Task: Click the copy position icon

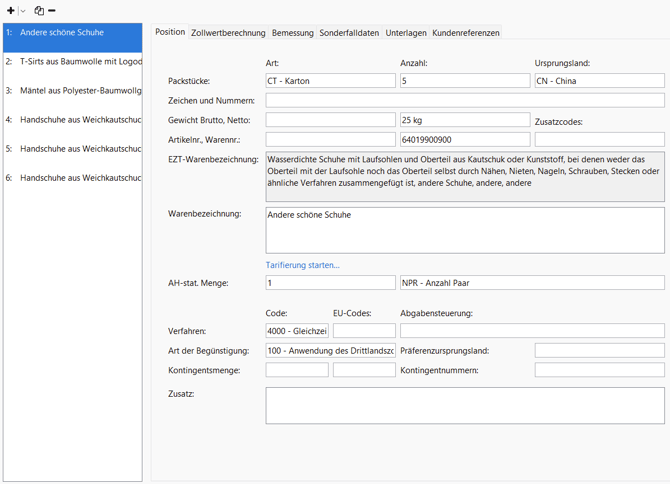Action: (x=39, y=11)
